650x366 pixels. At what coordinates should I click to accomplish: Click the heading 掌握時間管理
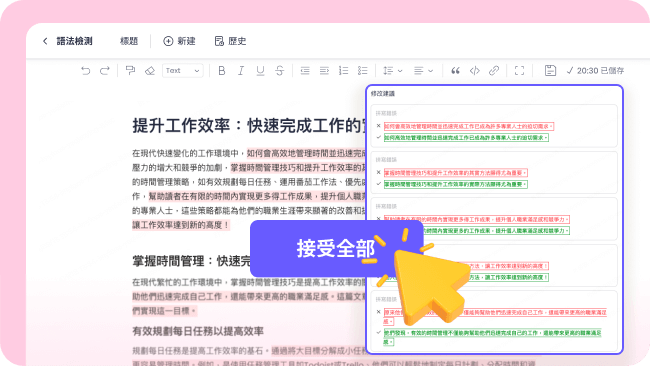coord(192,261)
